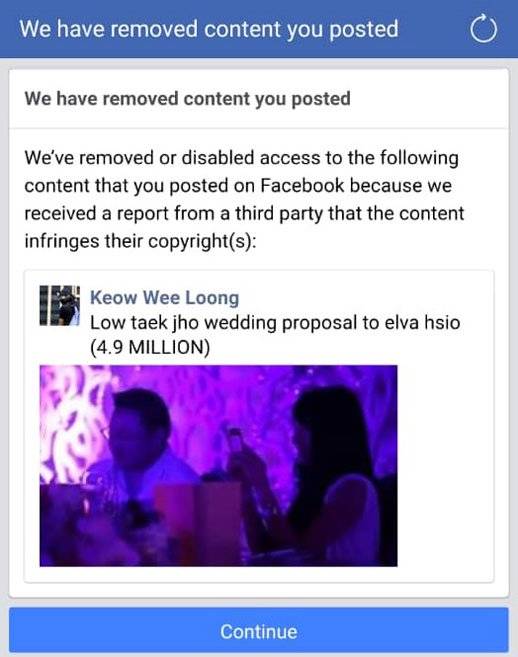Tap the "(4.9 MILLION)" caption text
Viewport: 518px width, 657px height.
click(x=150, y=347)
